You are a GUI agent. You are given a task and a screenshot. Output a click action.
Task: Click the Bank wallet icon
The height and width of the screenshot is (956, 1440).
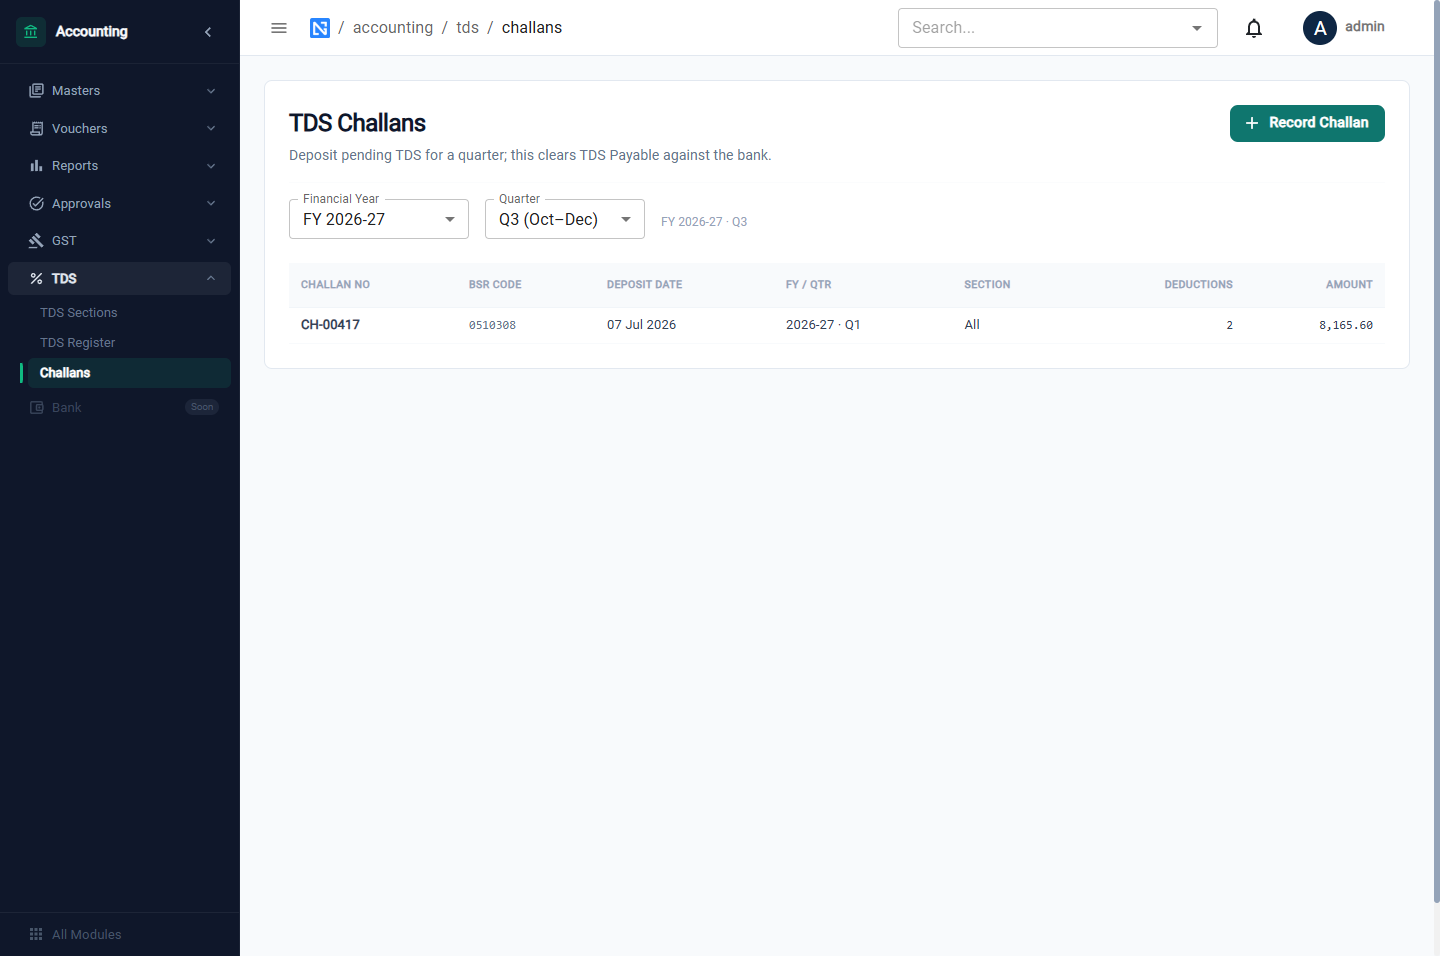pyautogui.click(x=37, y=408)
